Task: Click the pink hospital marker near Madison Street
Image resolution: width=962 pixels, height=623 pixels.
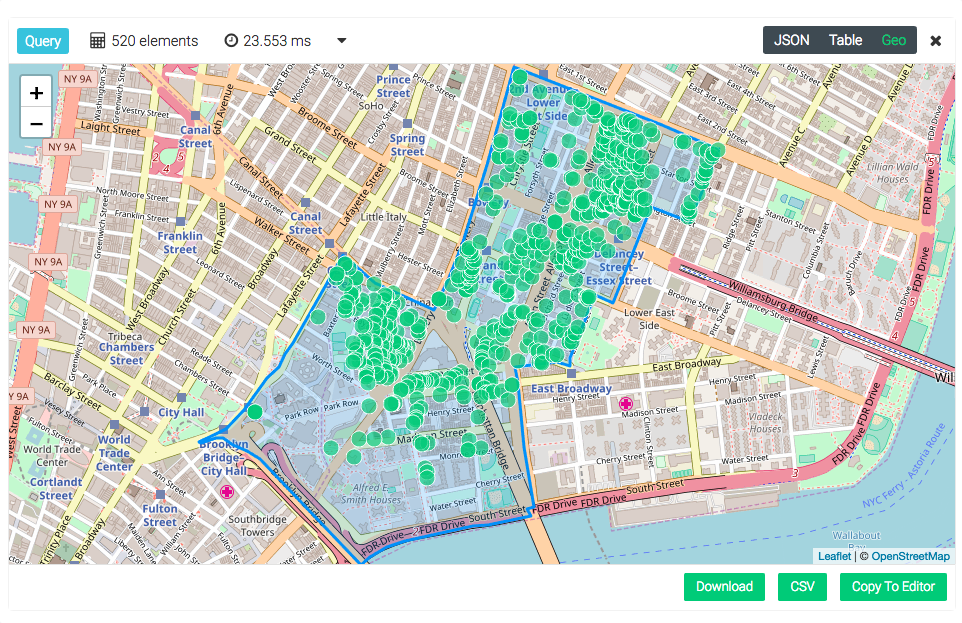Action: pos(626,405)
